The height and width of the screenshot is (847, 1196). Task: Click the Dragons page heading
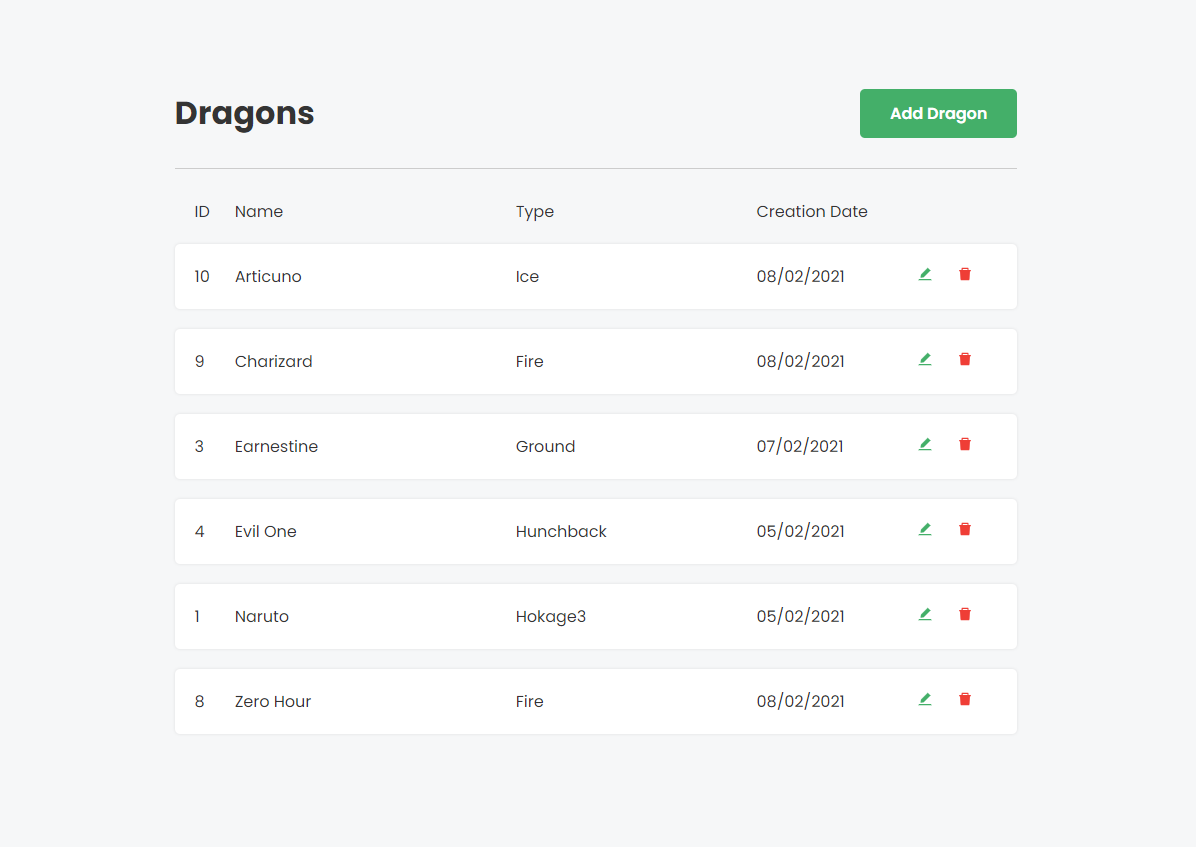click(244, 114)
